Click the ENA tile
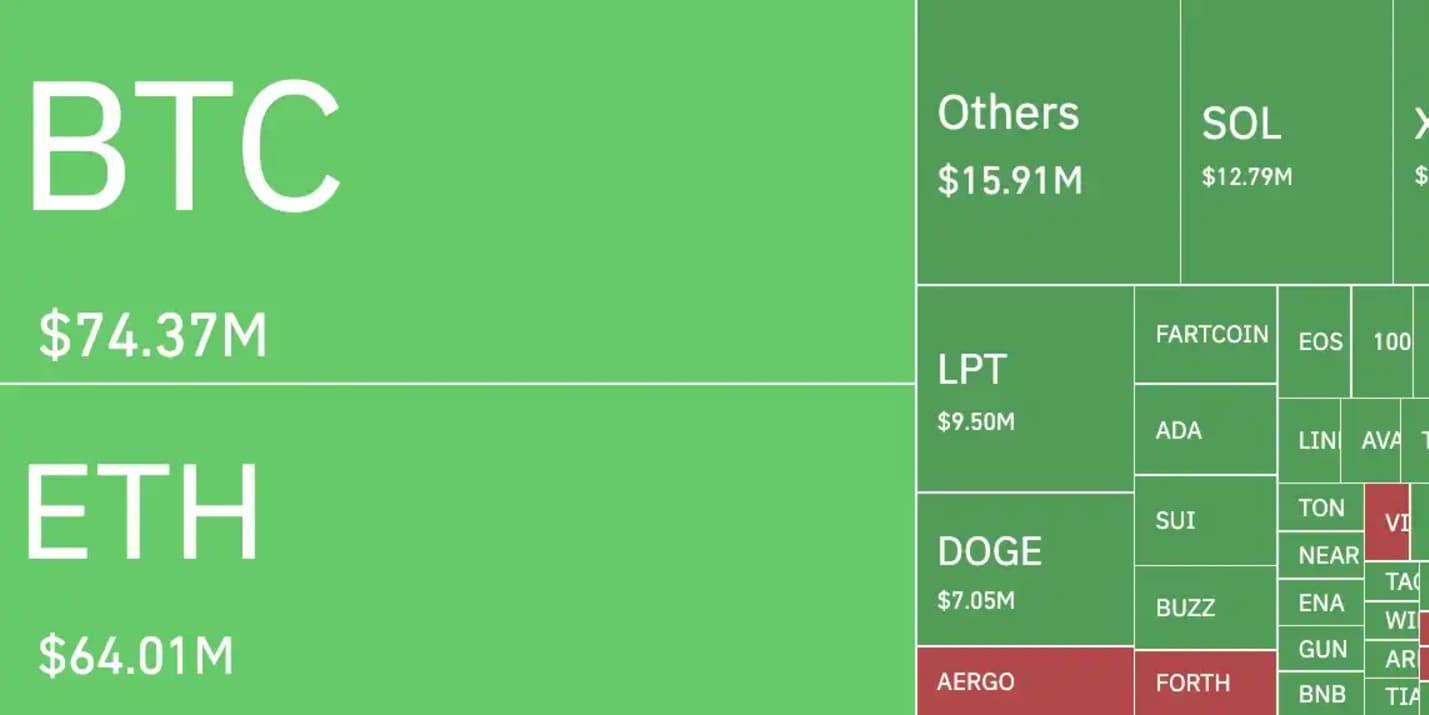The height and width of the screenshot is (715, 1429). [x=1321, y=602]
